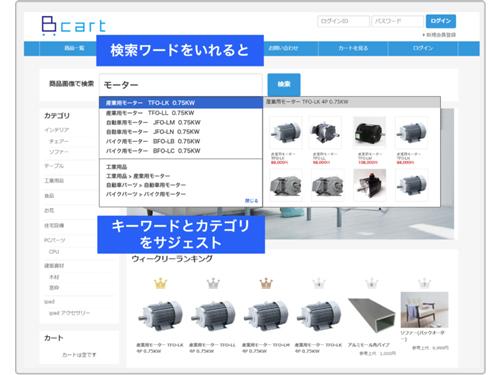This screenshot has width=500, height=375.
Task: Select ログイン in the blue navigation bar
Action: [423, 48]
